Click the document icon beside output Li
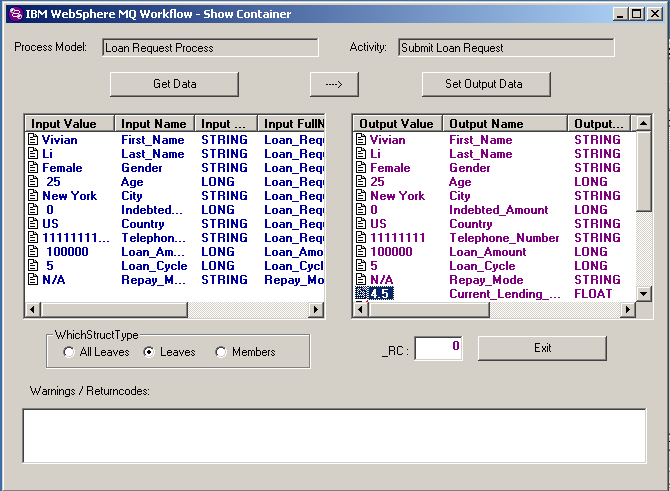The height and width of the screenshot is (491, 670). (x=361, y=153)
